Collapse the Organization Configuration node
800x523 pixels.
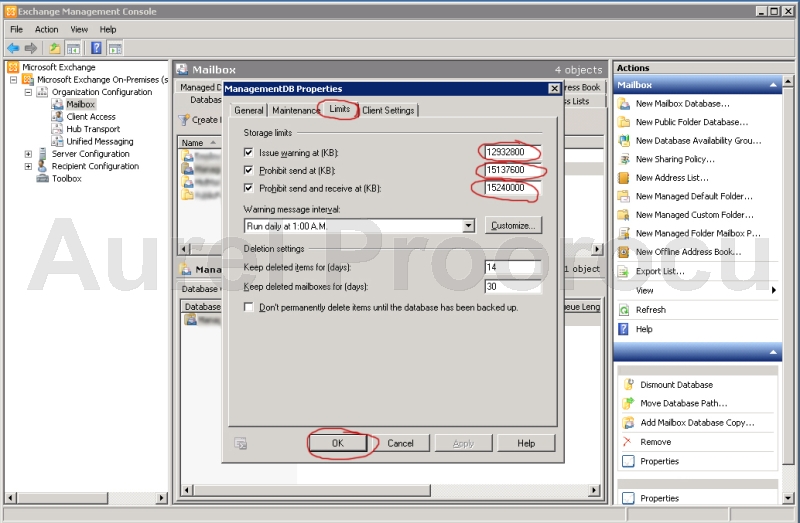(x=28, y=92)
